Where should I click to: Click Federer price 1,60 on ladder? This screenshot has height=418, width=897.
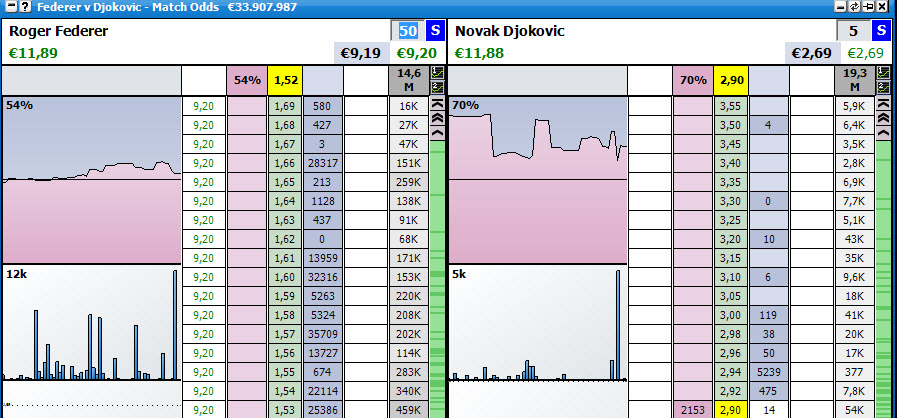[285, 277]
